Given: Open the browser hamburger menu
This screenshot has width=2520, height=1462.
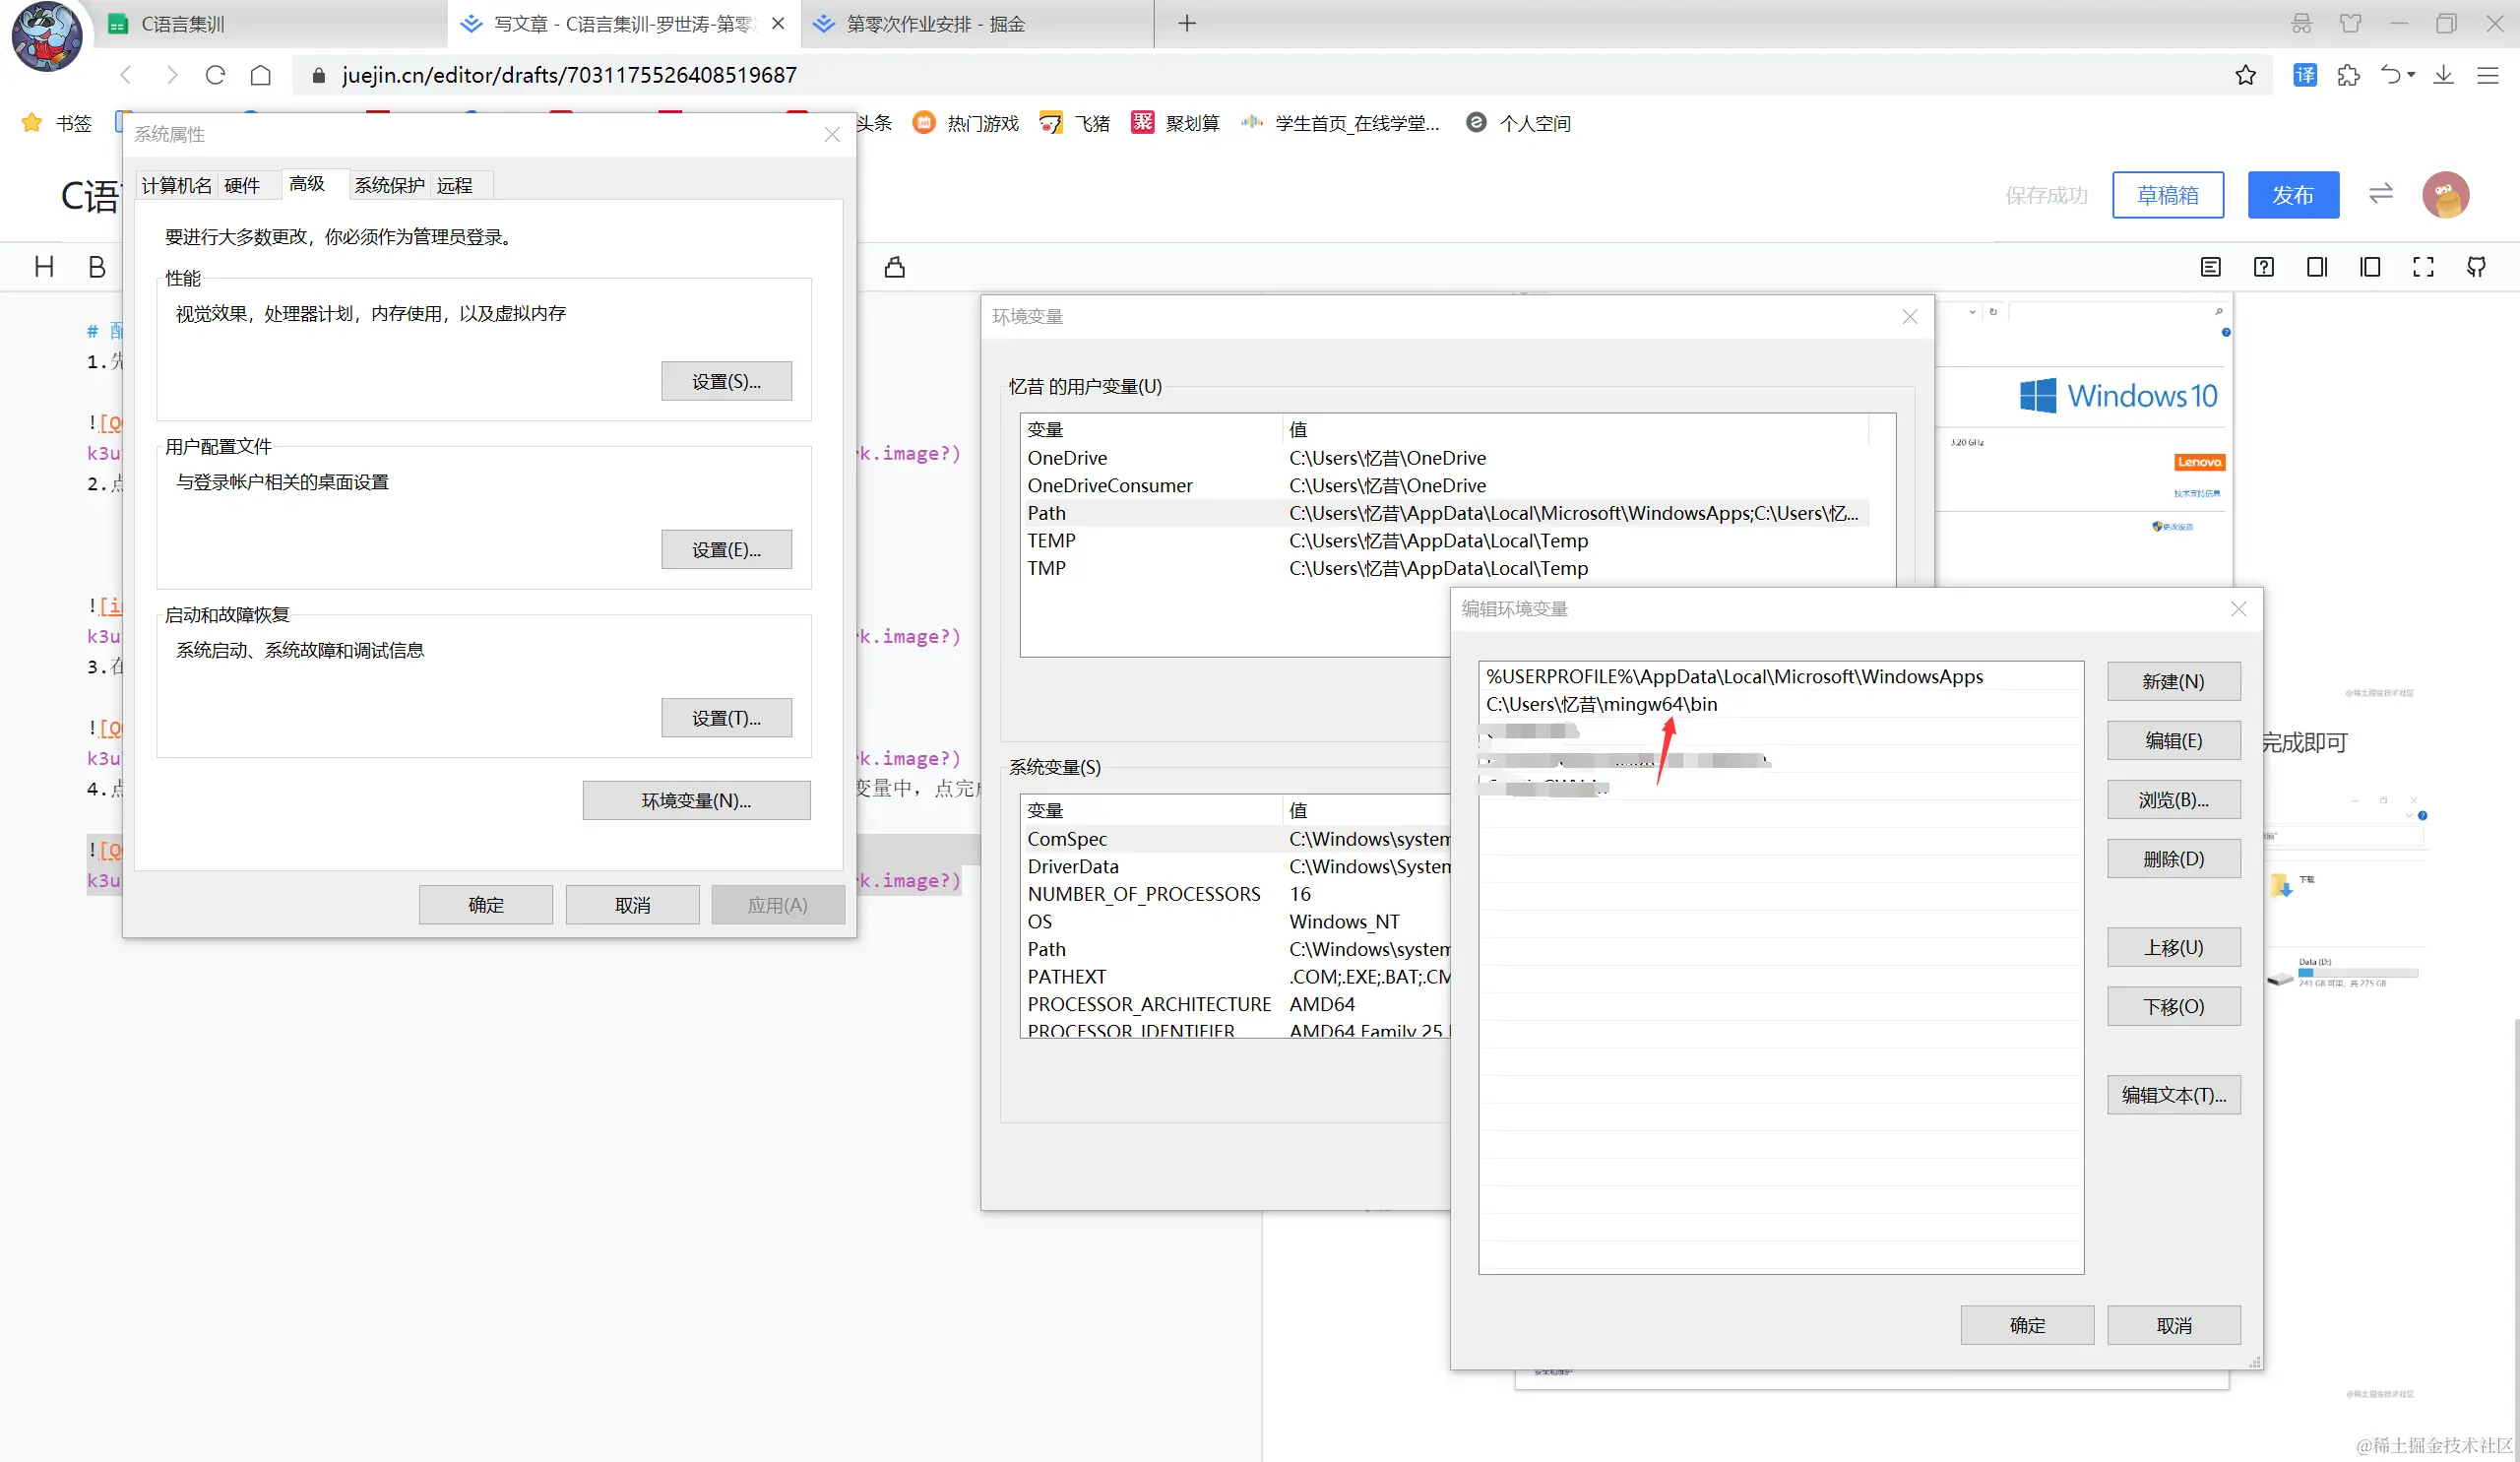Looking at the screenshot, I should [x=2488, y=75].
